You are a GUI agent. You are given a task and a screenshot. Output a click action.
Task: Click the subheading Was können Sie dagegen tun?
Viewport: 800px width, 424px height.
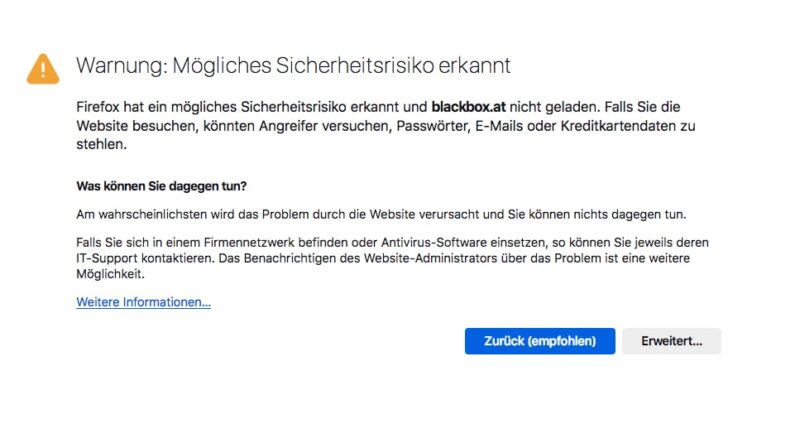[x=161, y=186]
